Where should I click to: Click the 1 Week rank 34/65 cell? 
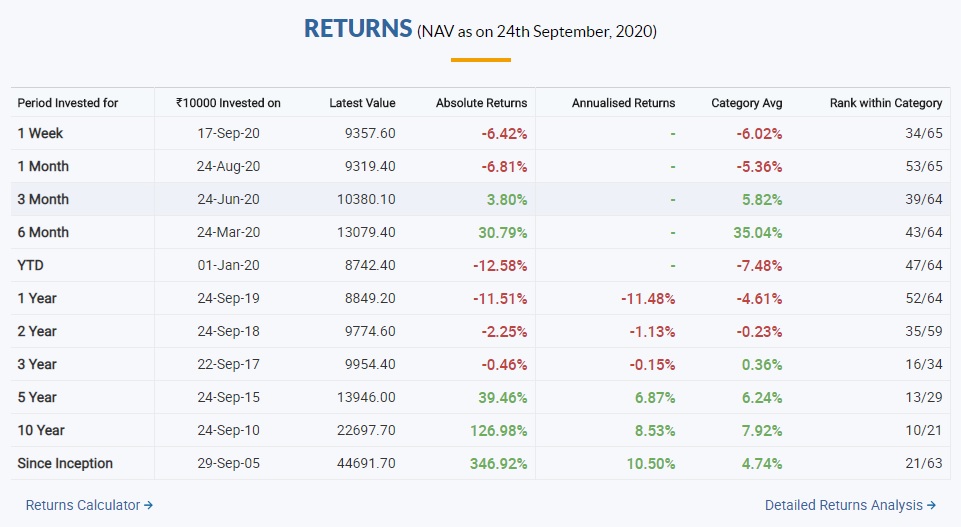pyautogui.click(x=921, y=133)
